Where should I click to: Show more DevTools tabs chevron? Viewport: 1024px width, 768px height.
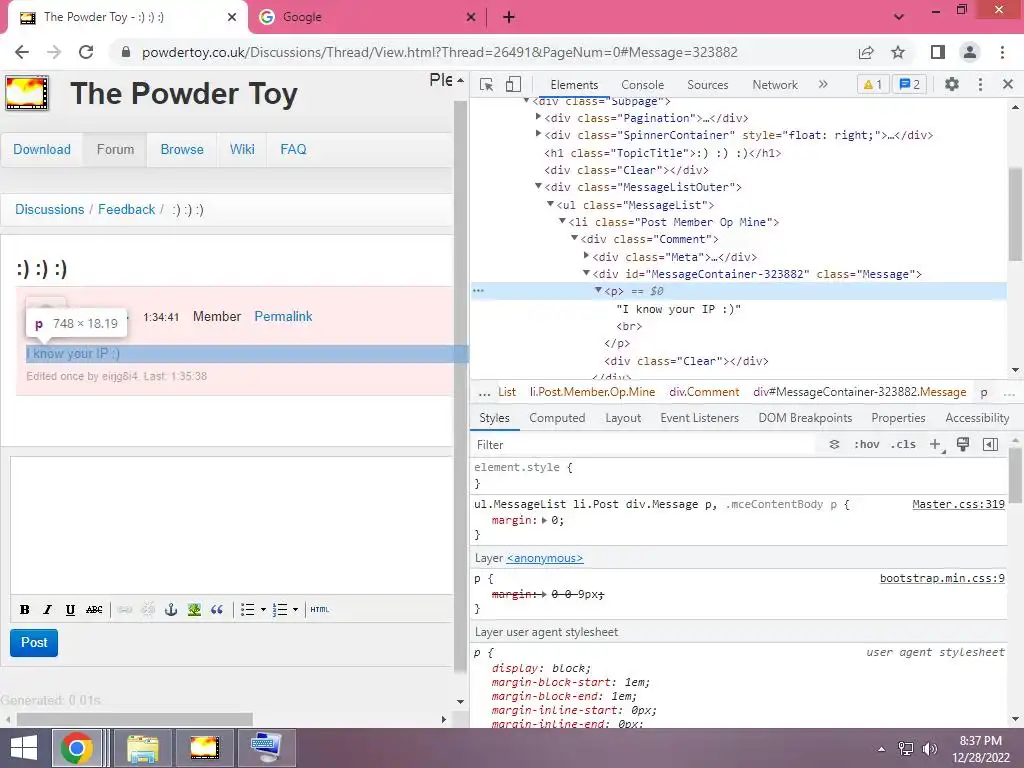click(x=823, y=84)
